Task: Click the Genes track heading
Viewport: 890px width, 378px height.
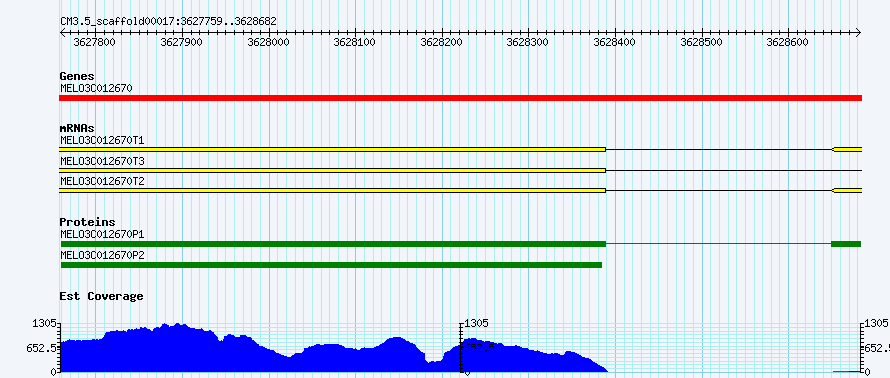Action: coord(77,76)
